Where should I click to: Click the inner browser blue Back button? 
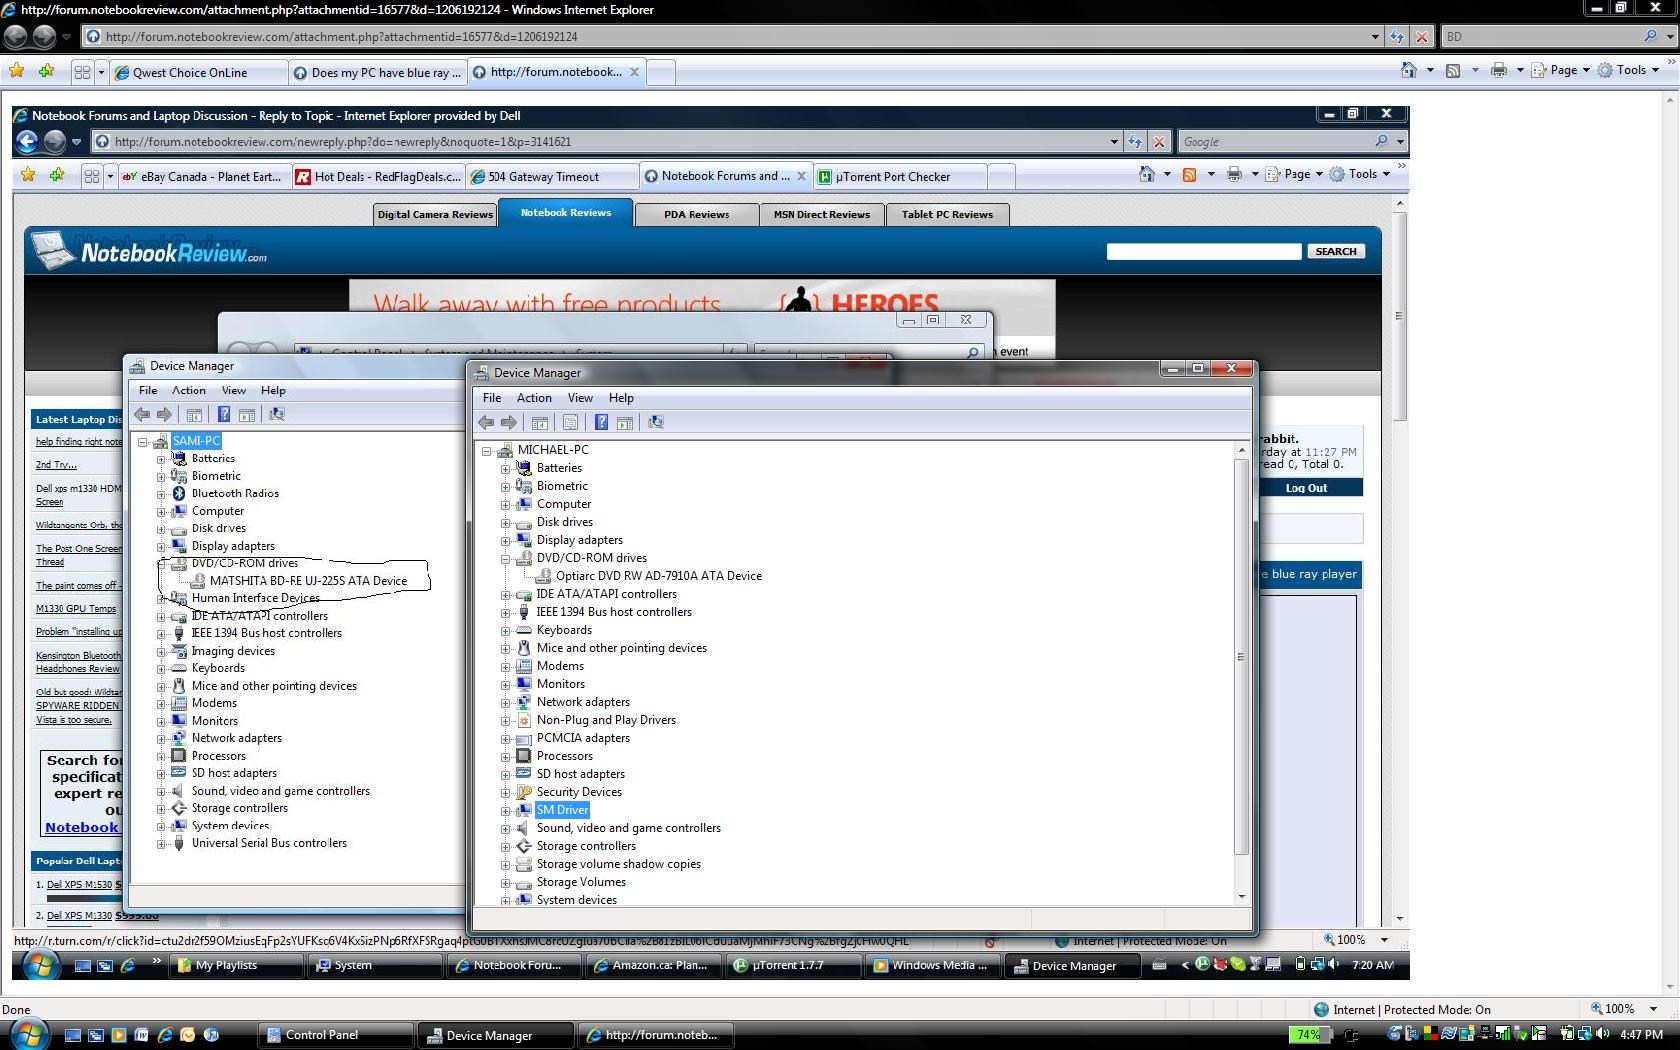27,142
